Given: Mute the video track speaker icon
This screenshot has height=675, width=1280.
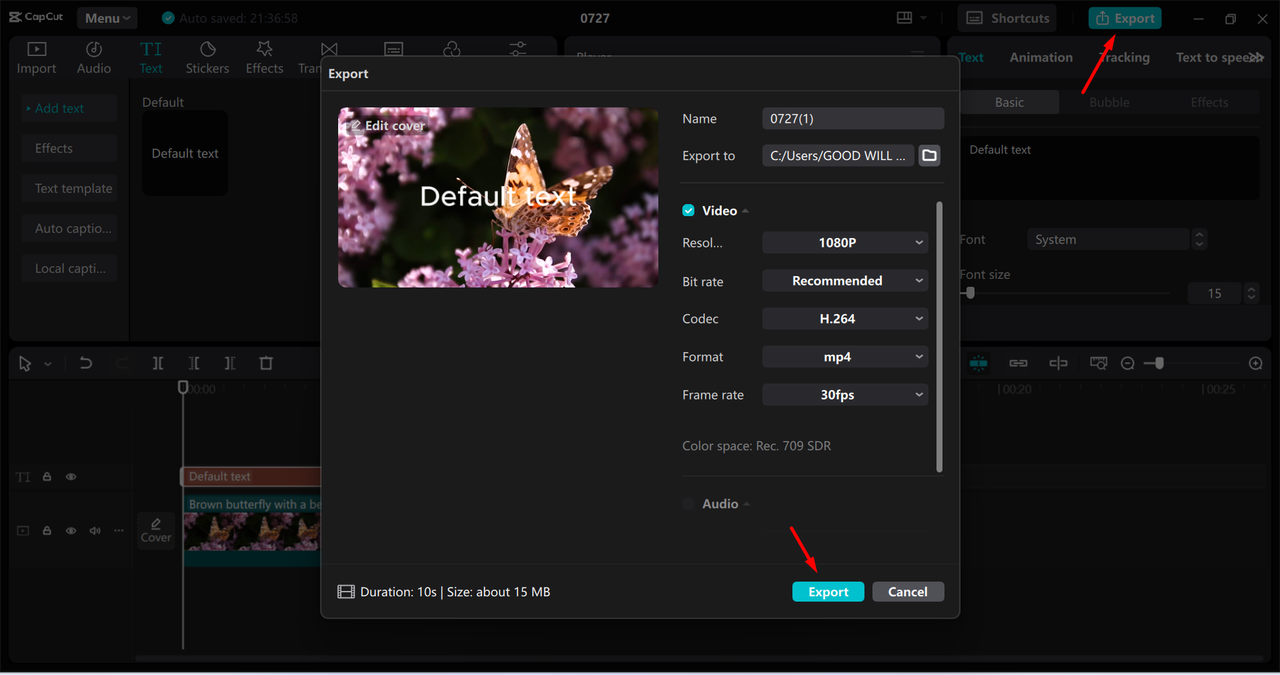Looking at the screenshot, I should click(95, 530).
